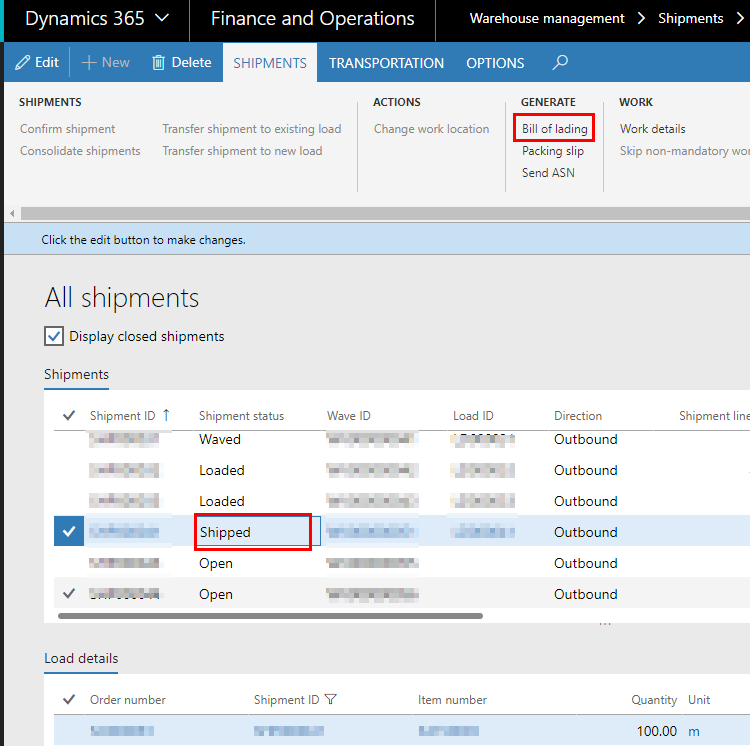Viewport: 750px width, 746px height.
Task: Click the New plus icon
Action: [89, 62]
